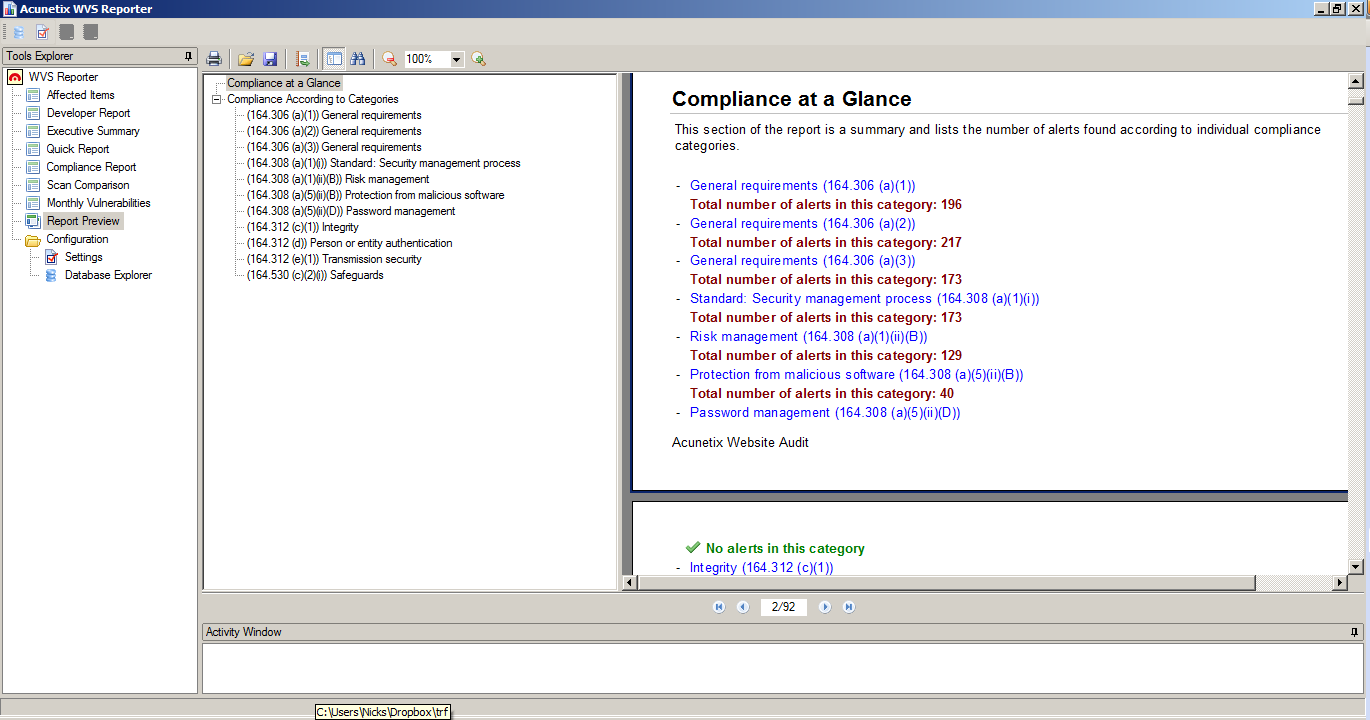The height and width of the screenshot is (720, 1370).
Task: Select Quick Report item
Action: (78, 149)
